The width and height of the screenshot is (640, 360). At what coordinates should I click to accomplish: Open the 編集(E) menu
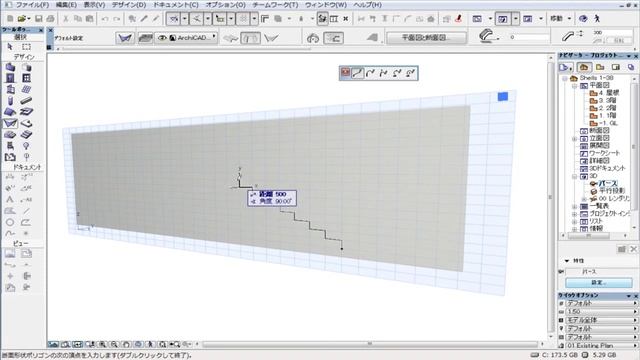[66, 5]
